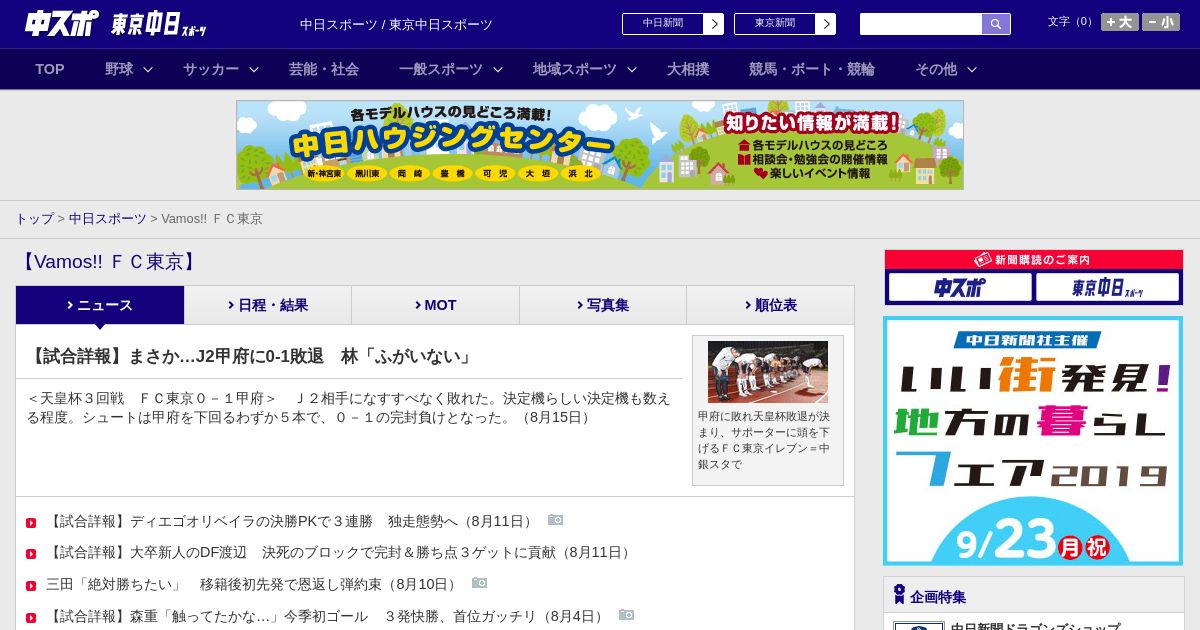
Task: Expand the 一般スポーツ navigation menu
Action: pos(450,69)
